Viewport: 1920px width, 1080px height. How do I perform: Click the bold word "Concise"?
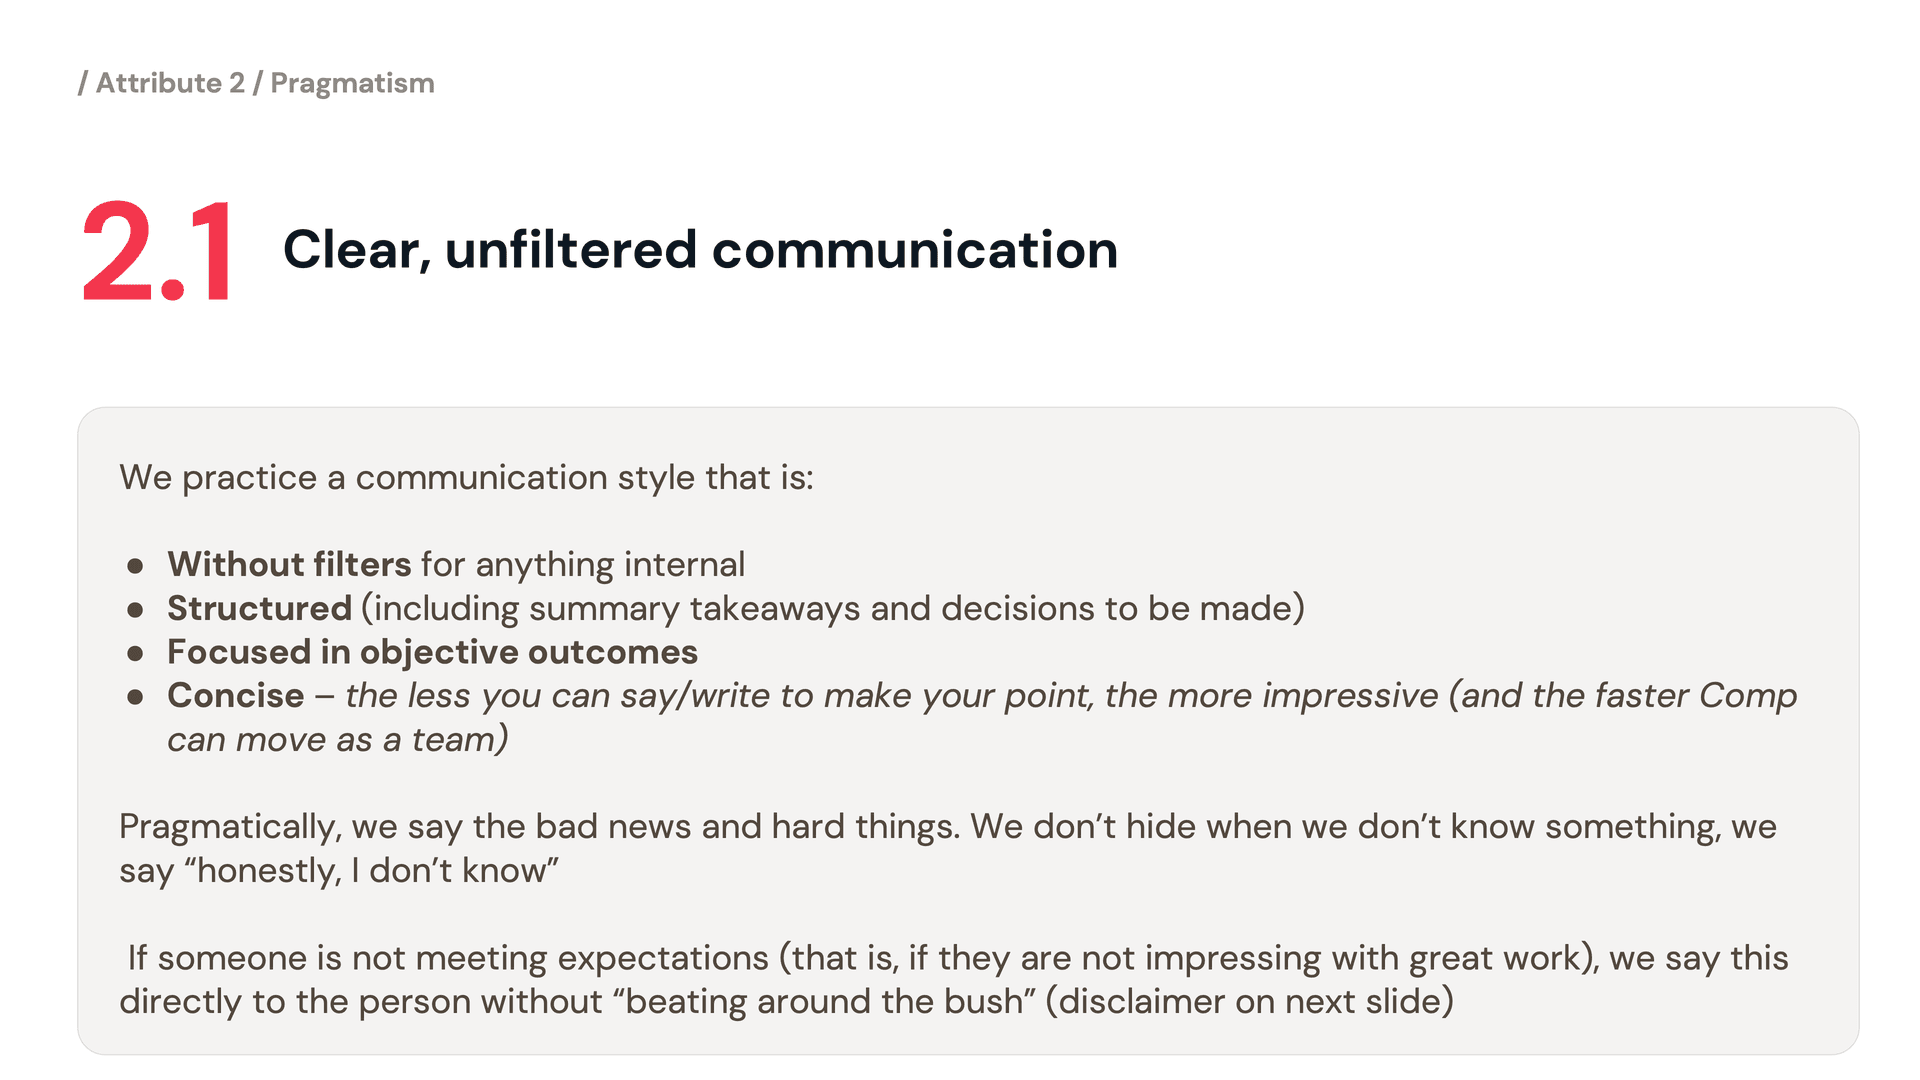coord(235,696)
